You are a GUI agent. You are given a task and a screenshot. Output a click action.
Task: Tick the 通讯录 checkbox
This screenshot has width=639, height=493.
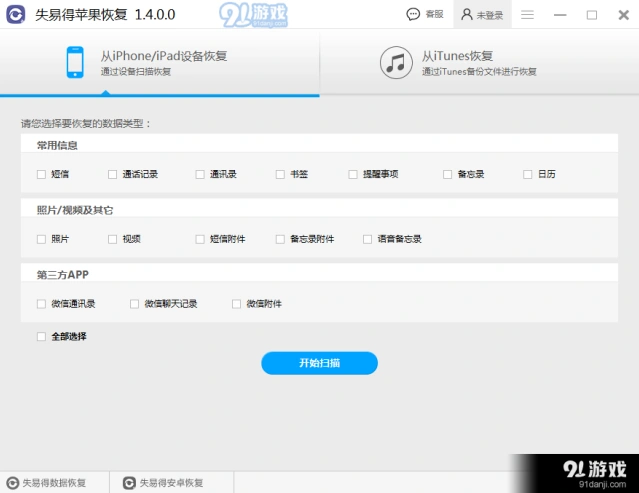(200, 174)
